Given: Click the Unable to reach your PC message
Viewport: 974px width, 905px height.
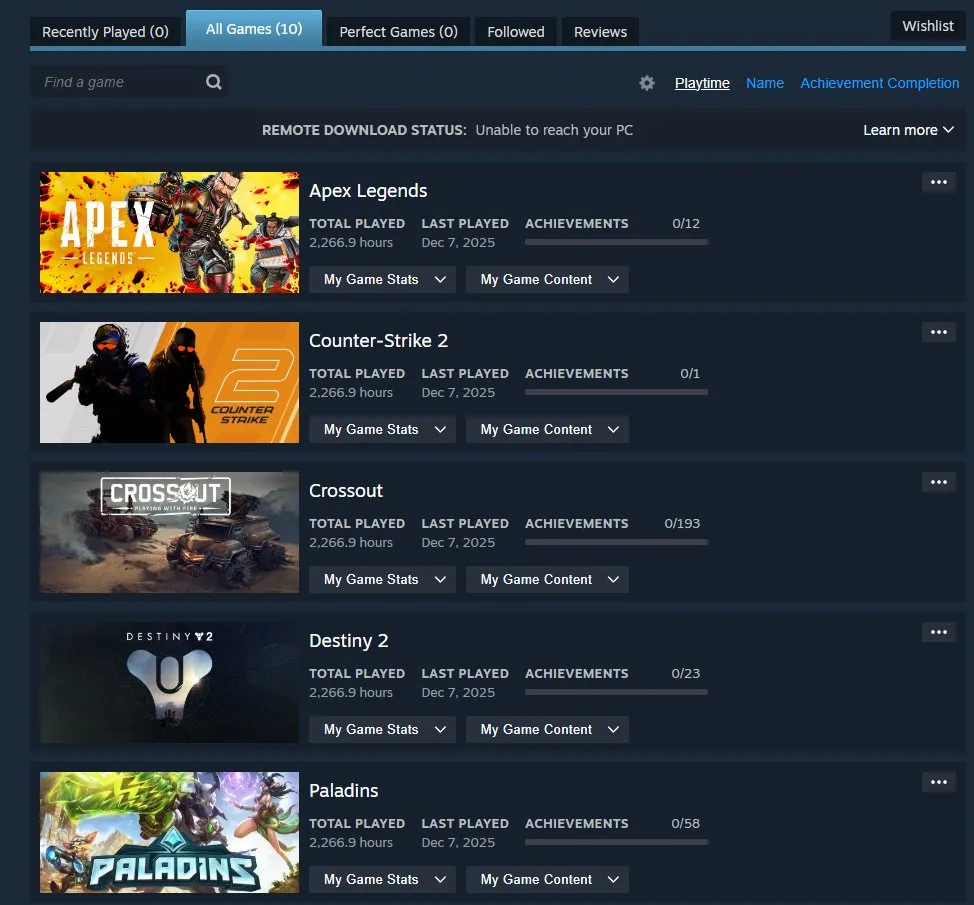Looking at the screenshot, I should (554, 130).
